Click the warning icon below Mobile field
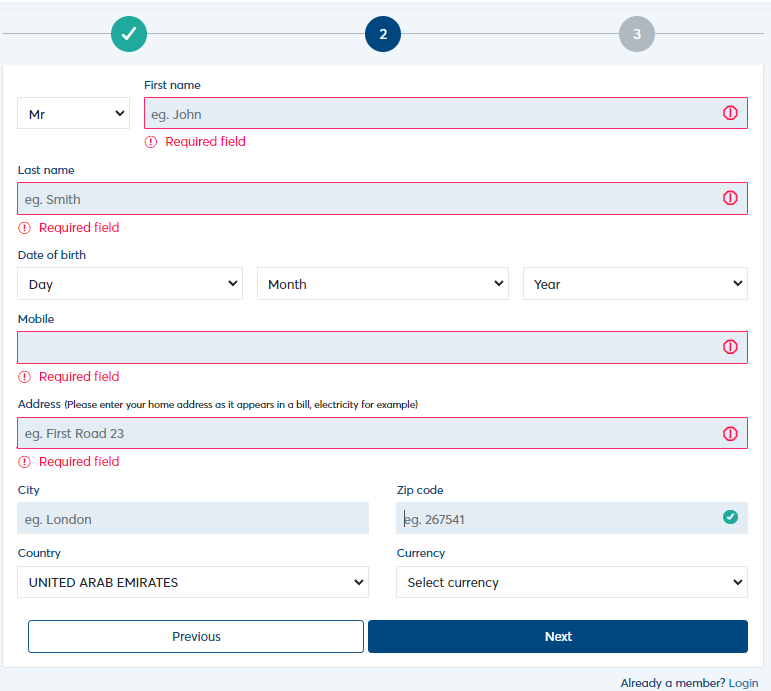 25,377
